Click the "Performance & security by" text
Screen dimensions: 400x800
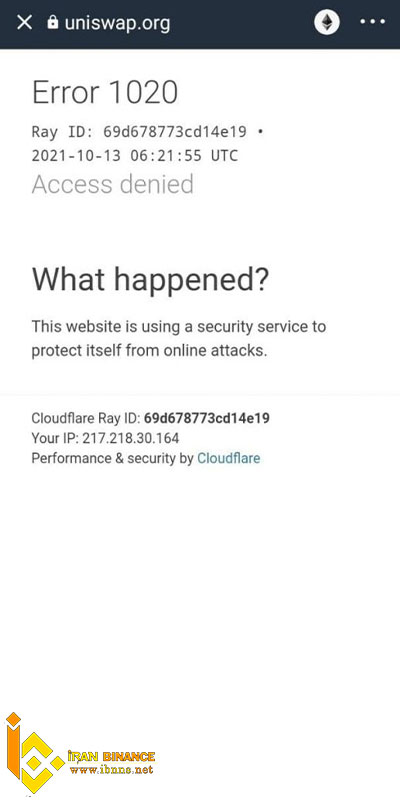click(112, 458)
